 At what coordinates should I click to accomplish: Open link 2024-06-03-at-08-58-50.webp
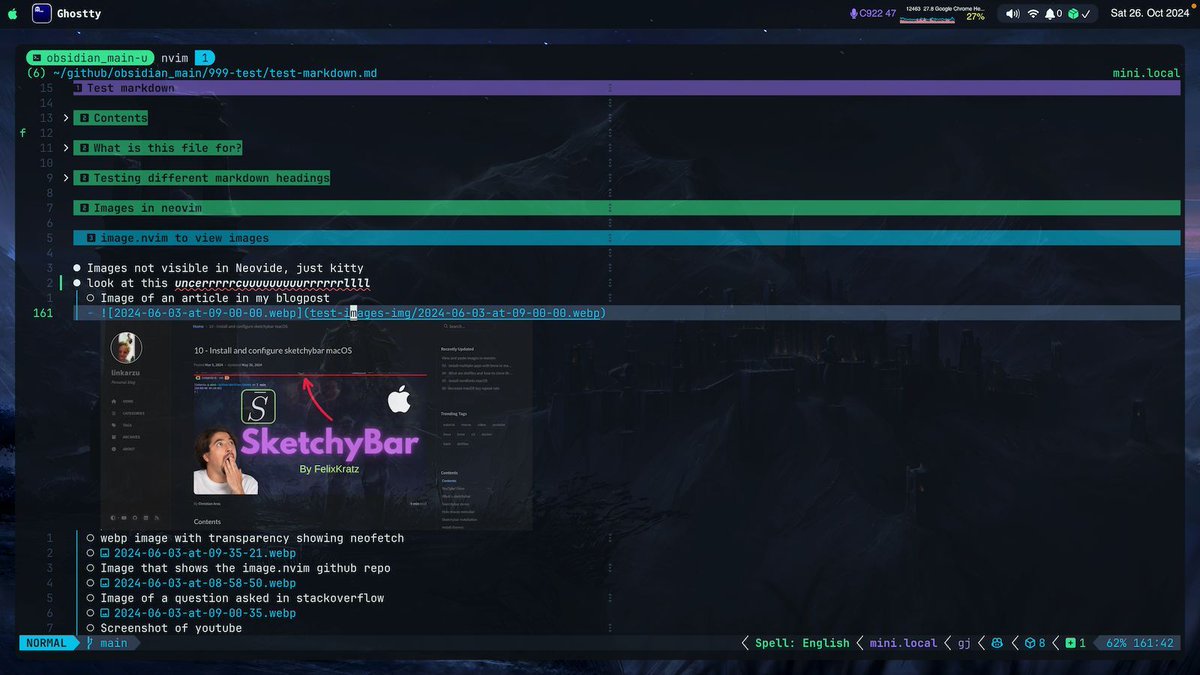205,583
